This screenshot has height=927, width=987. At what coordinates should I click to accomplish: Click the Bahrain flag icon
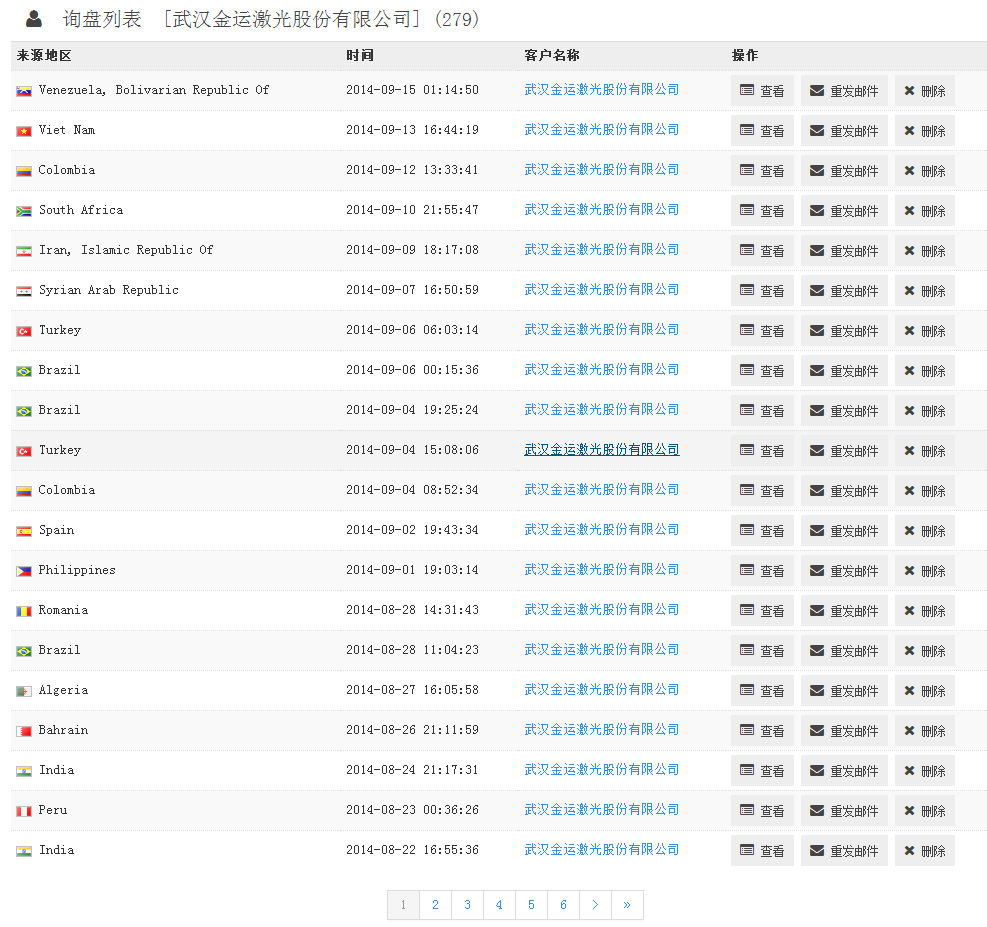[24, 731]
